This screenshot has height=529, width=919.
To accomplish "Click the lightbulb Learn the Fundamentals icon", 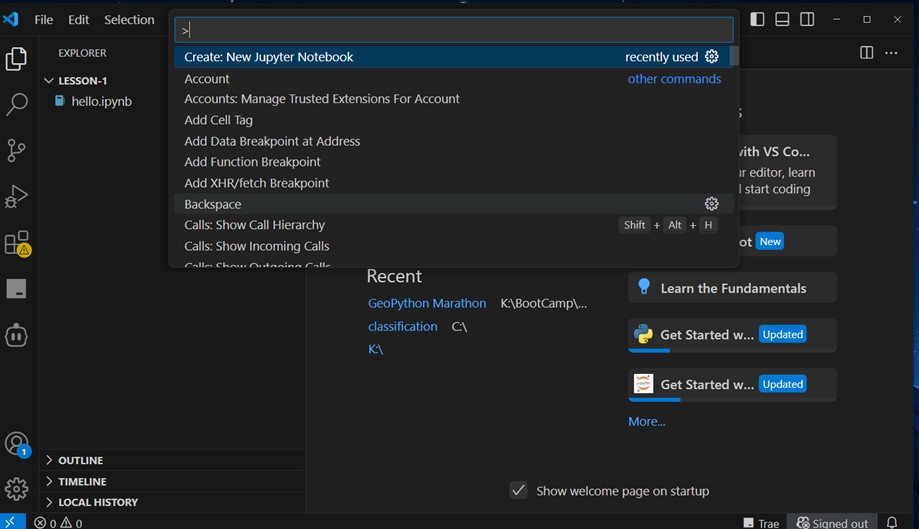I will (644, 287).
